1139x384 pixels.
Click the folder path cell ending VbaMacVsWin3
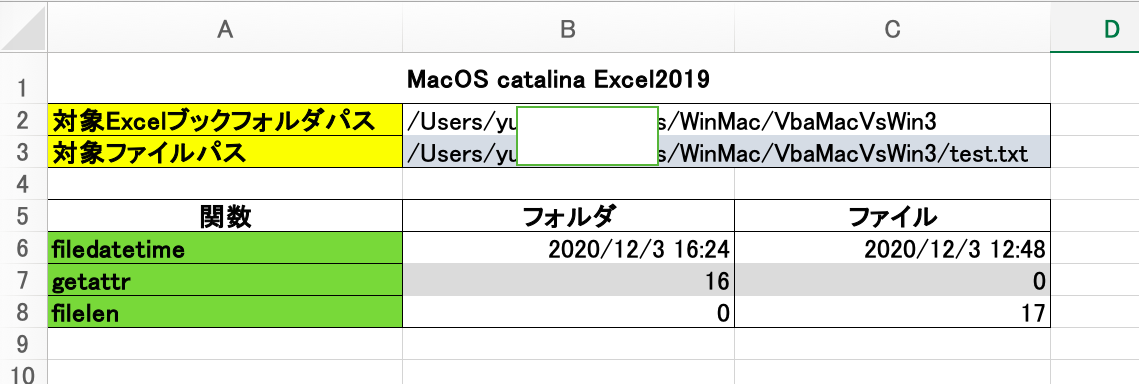[x=726, y=120]
